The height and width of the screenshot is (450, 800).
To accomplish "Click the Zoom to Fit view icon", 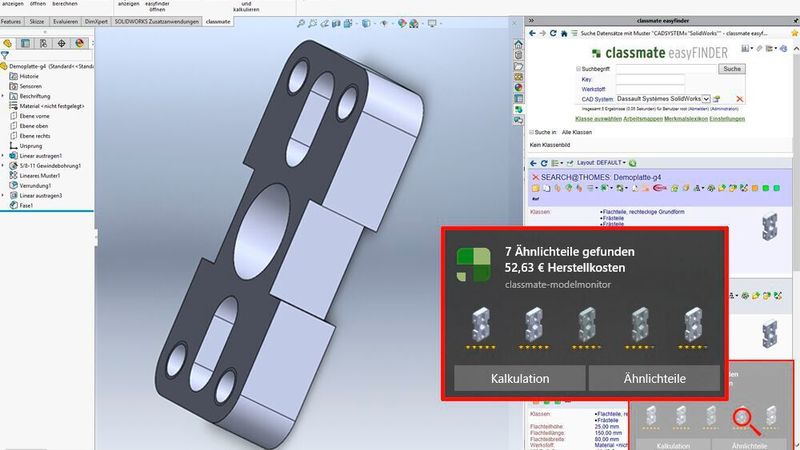I will [301, 23].
